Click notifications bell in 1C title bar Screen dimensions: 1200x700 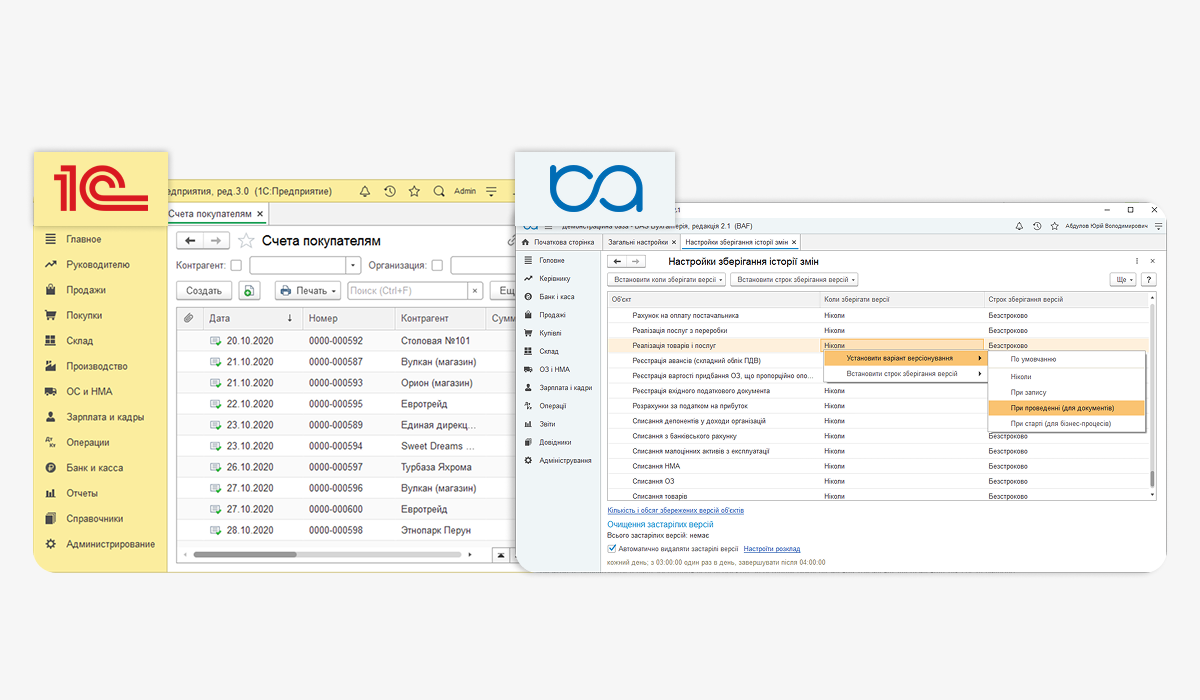click(x=365, y=190)
